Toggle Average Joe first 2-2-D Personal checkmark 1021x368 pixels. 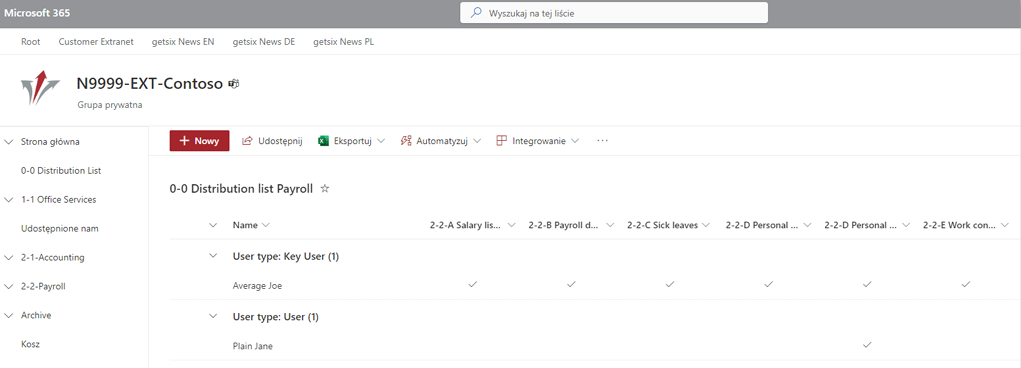coord(768,285)
